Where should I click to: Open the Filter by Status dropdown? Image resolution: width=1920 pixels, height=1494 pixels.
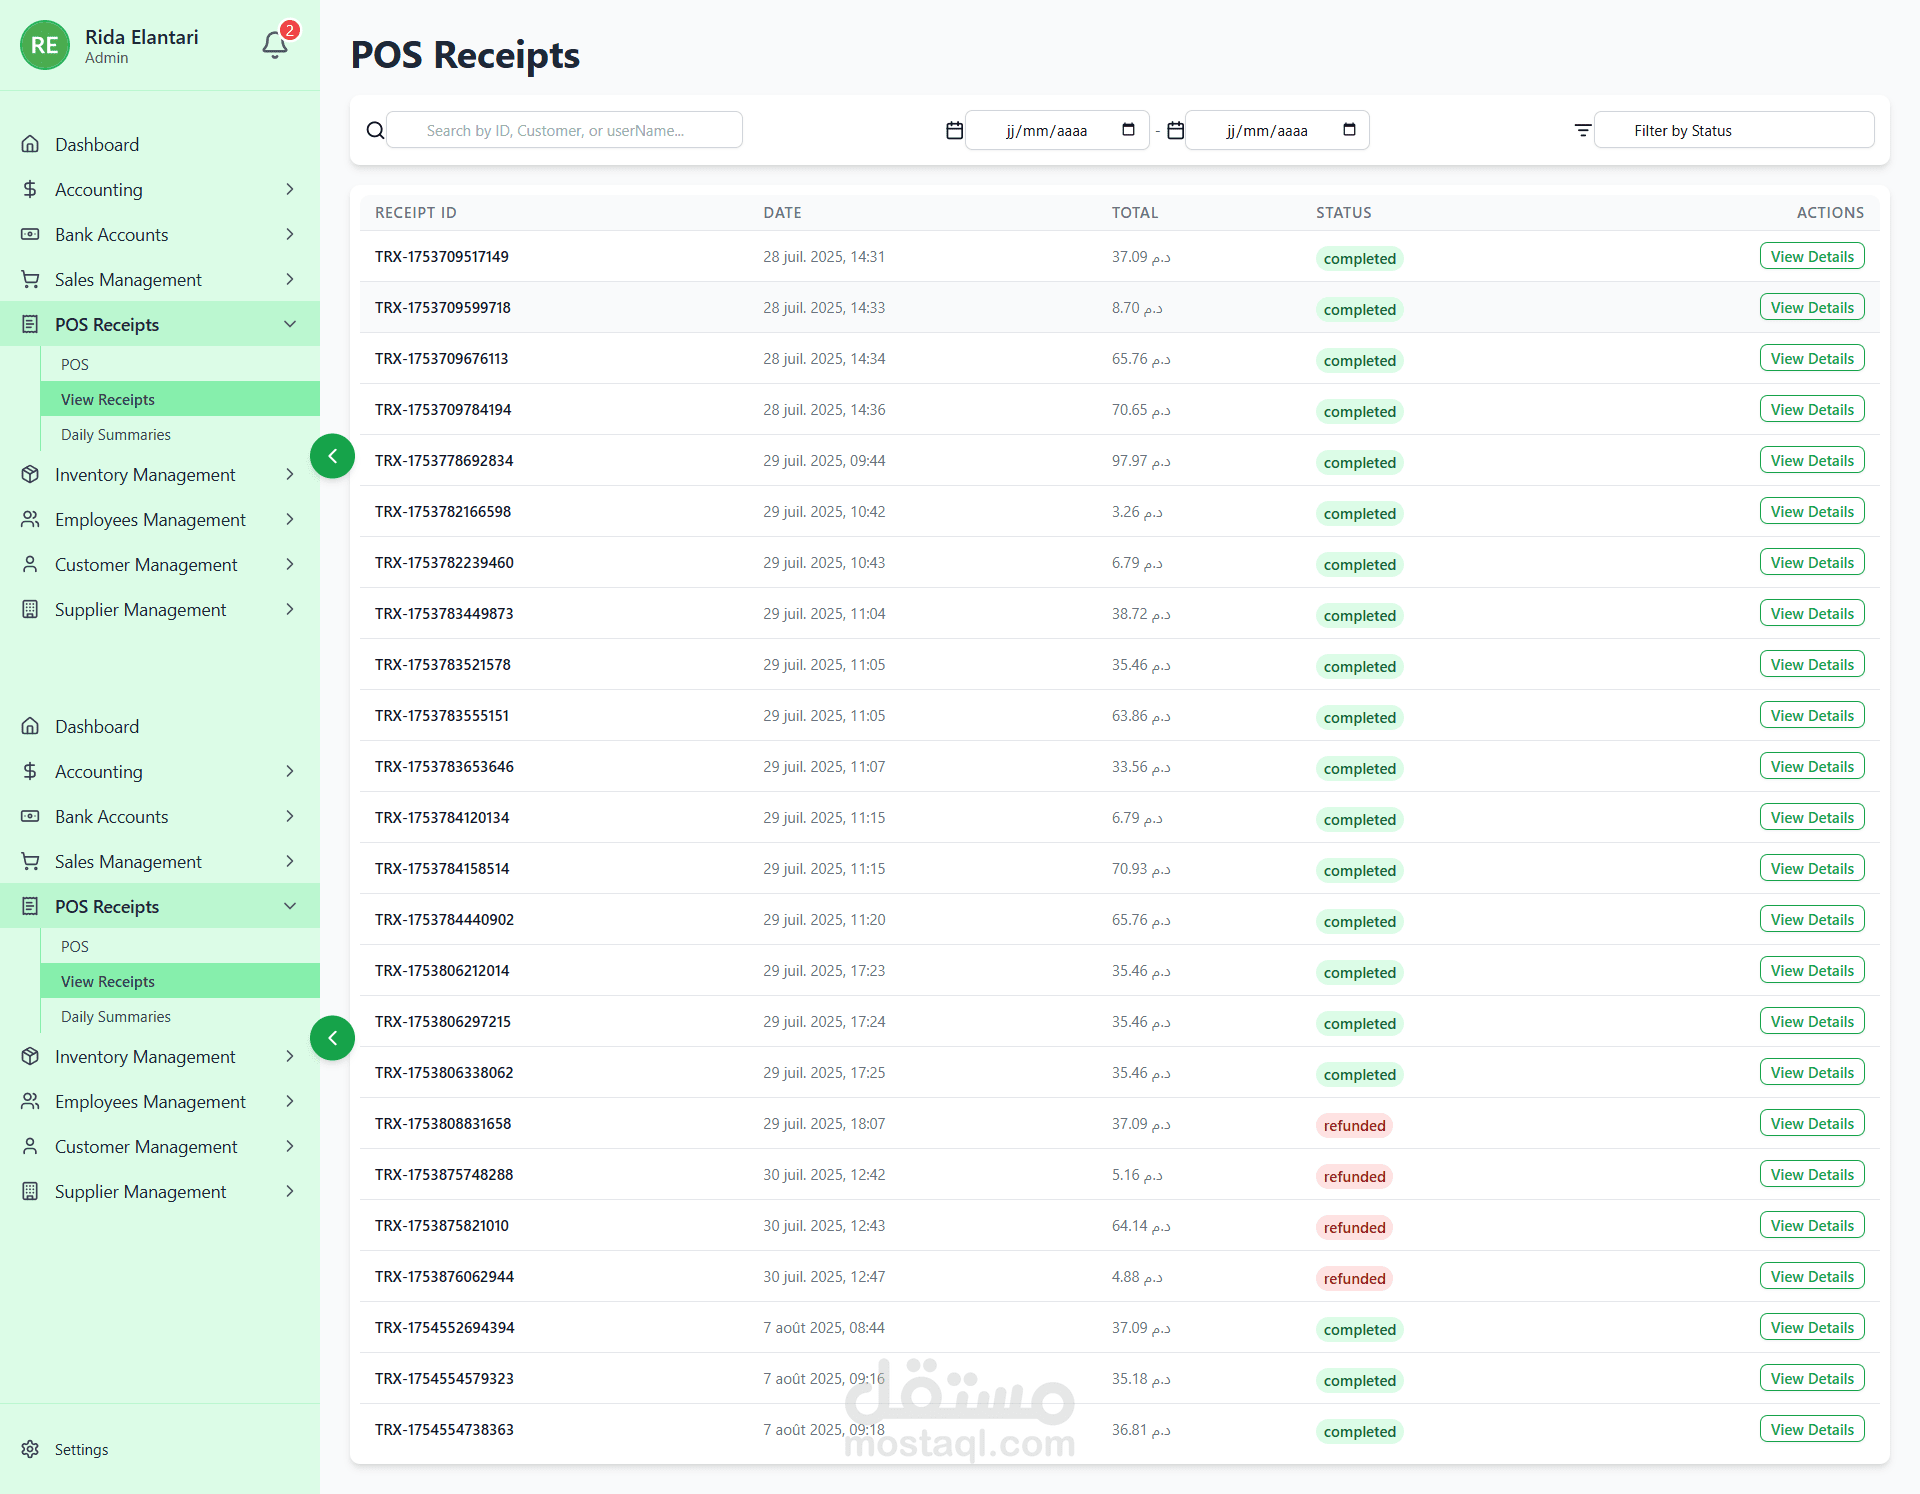(1733, 130)
